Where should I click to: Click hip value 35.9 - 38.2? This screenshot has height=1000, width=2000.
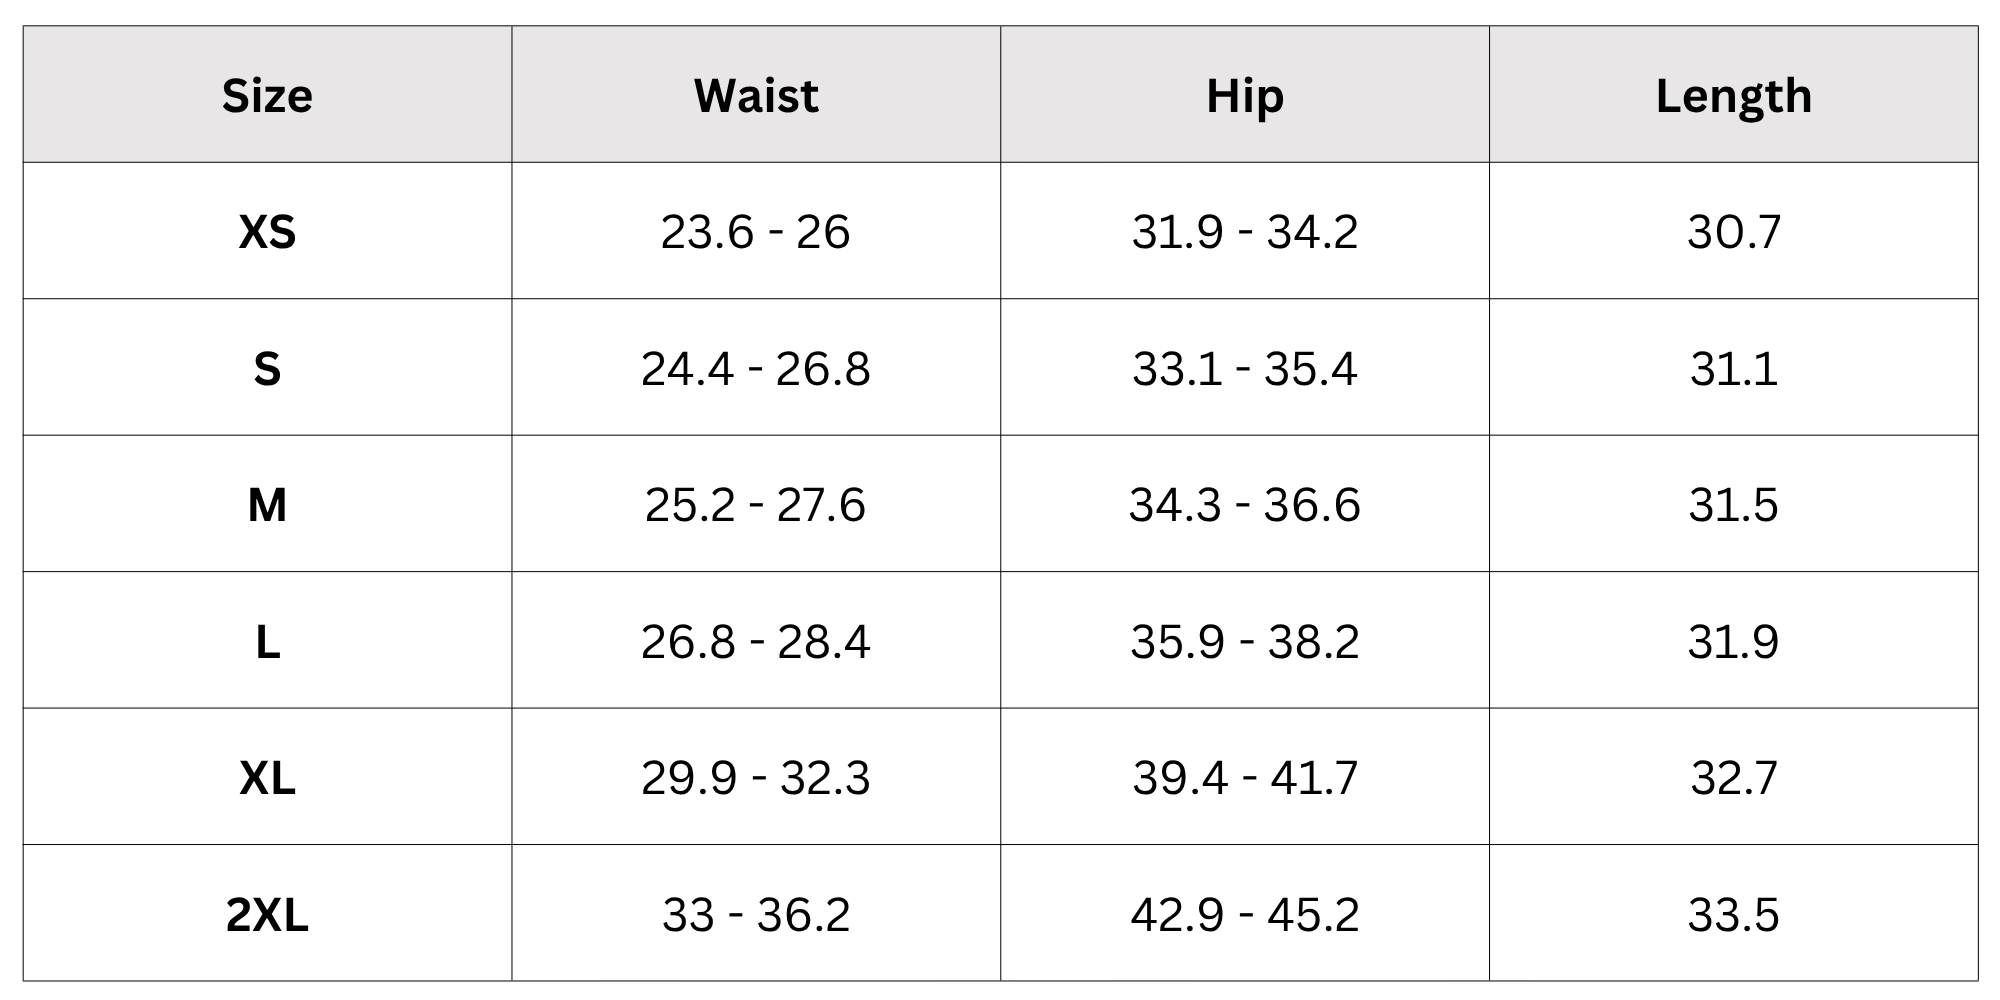click(x=1245, y=642)
